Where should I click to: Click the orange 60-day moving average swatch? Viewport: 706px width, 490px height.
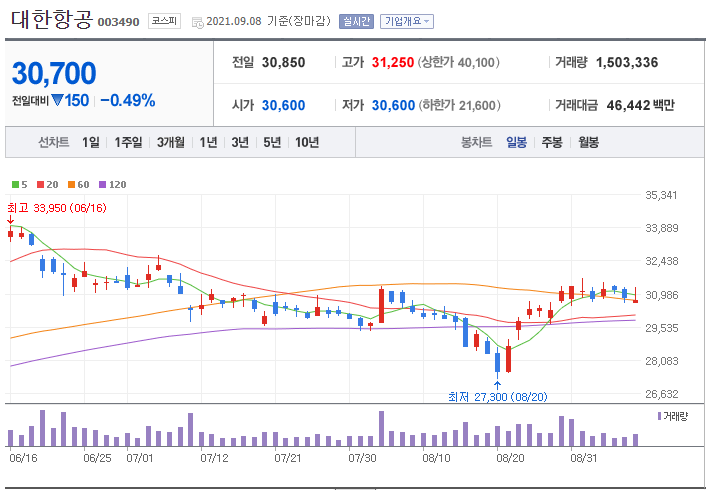71,185
